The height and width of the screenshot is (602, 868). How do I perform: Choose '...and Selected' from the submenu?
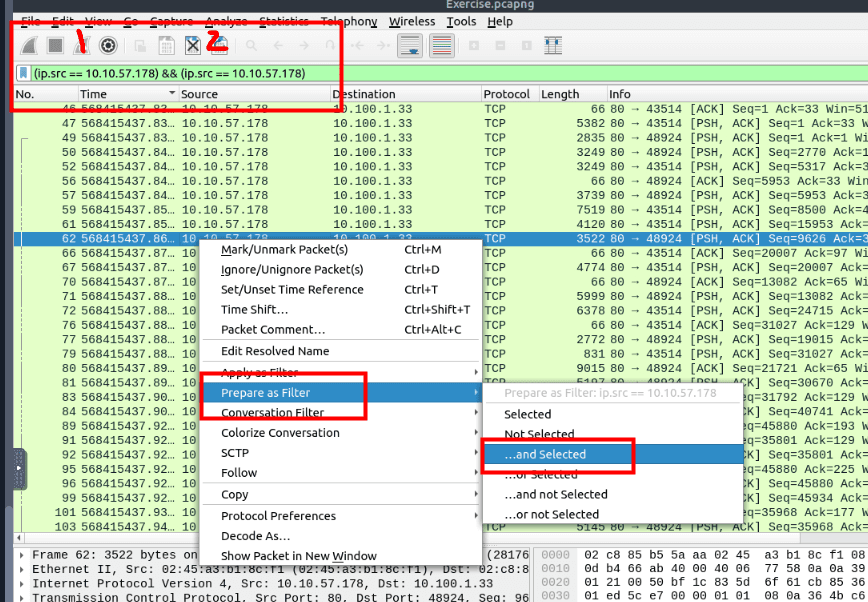click(x=545, y=454)
